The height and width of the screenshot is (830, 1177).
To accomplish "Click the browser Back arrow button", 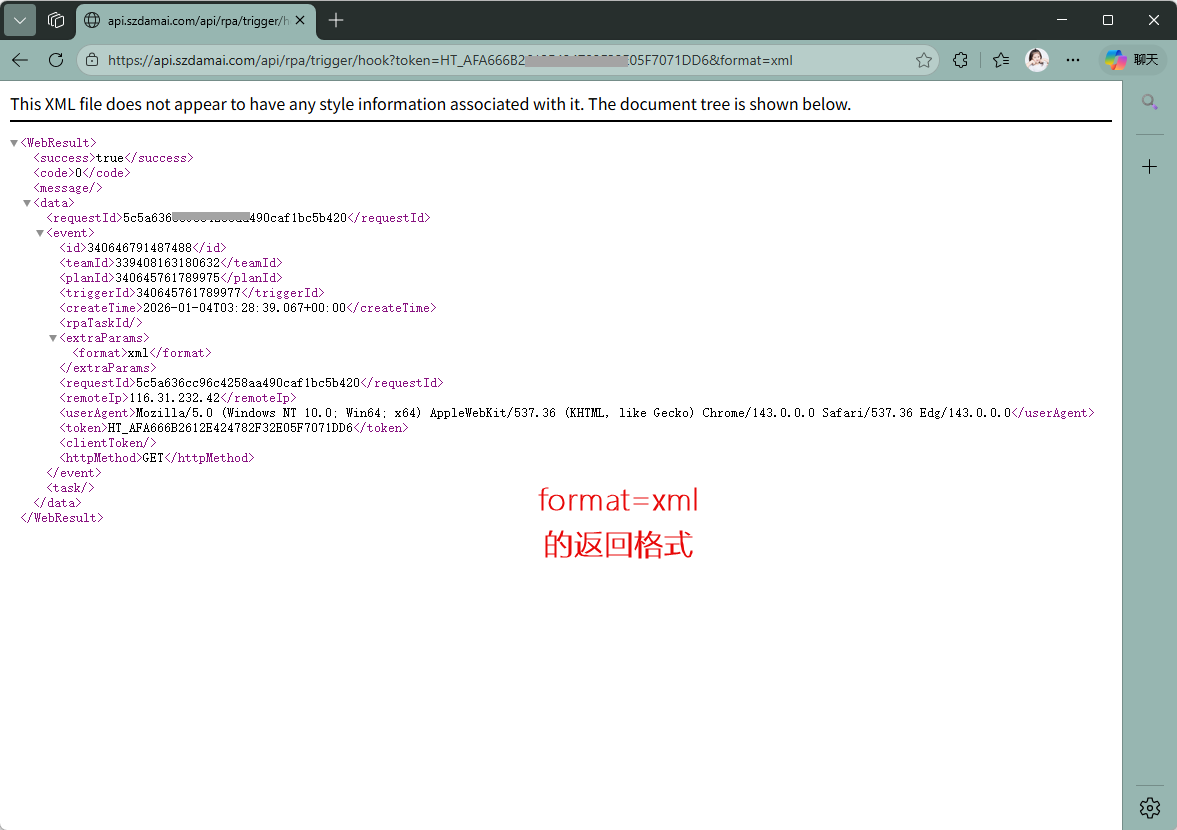I will click(20, 60).
